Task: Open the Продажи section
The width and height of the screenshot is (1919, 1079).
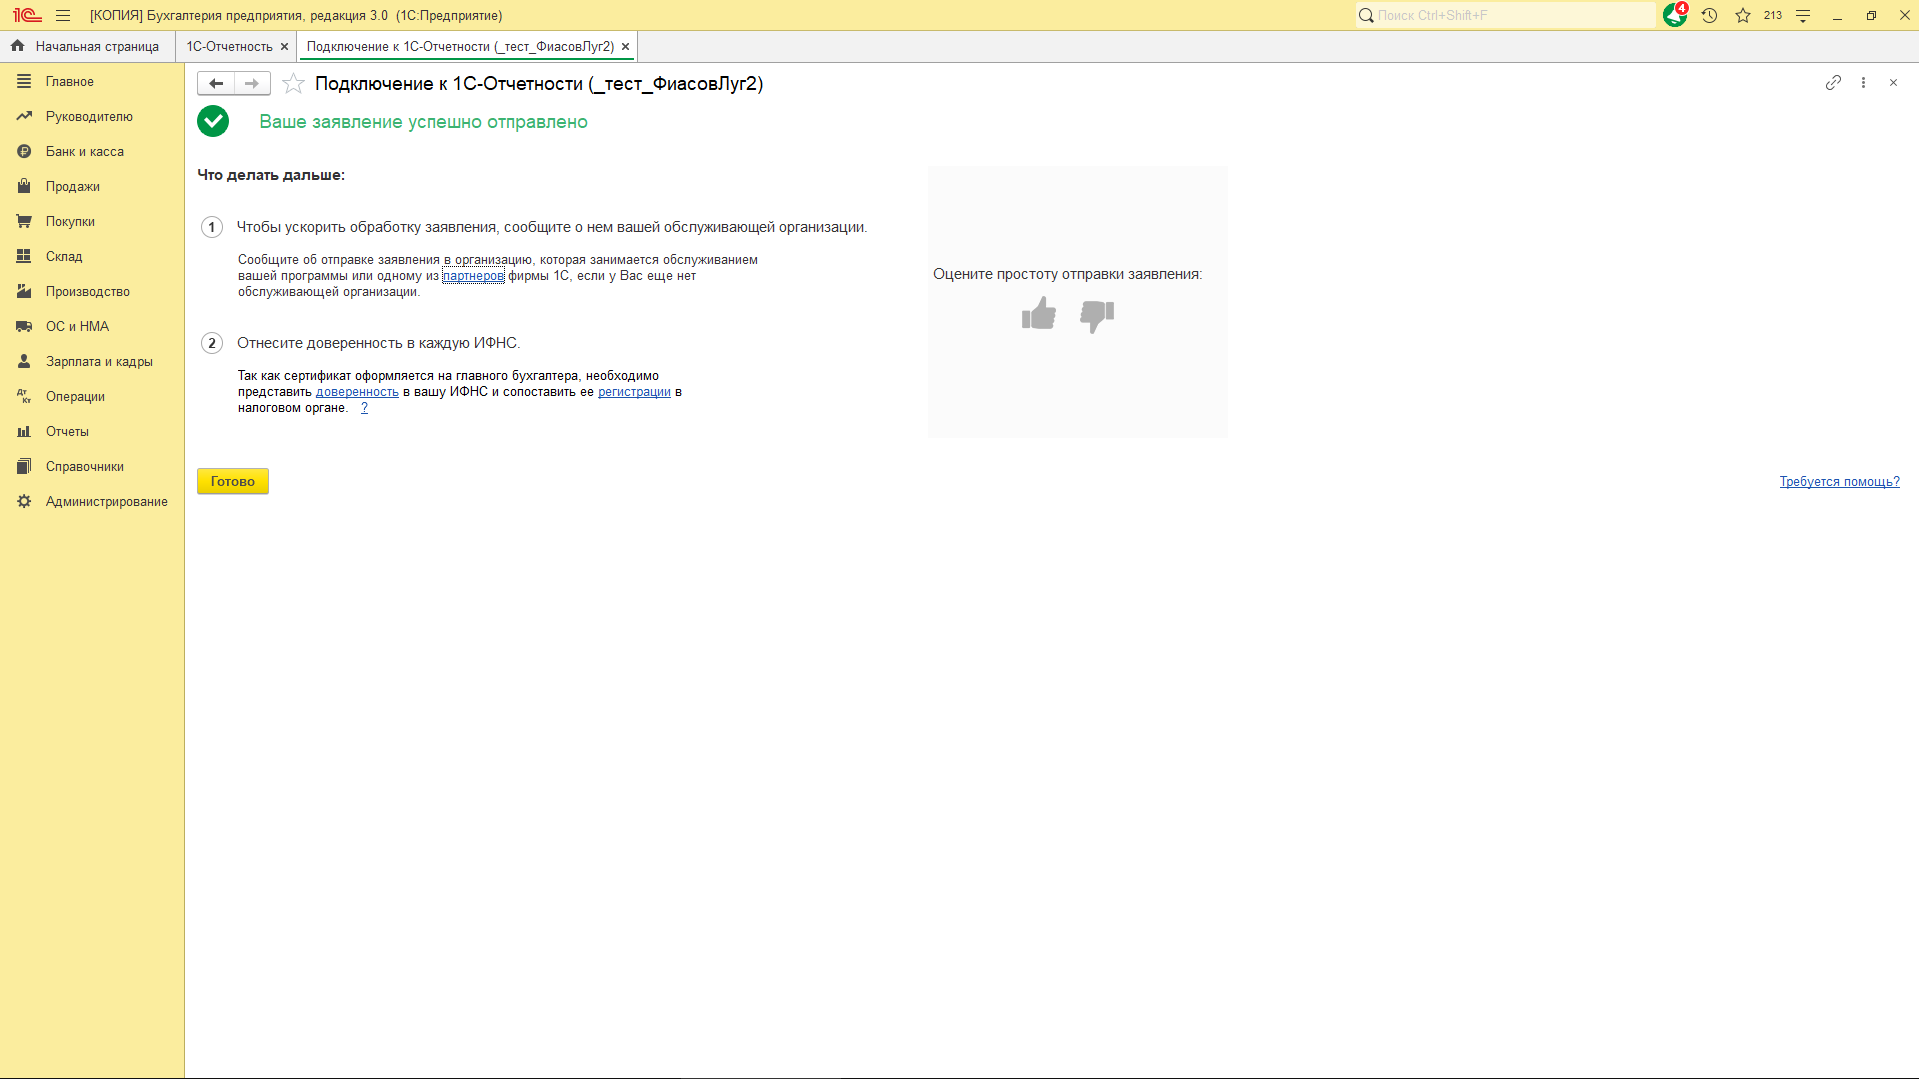Action: (92, 187)
